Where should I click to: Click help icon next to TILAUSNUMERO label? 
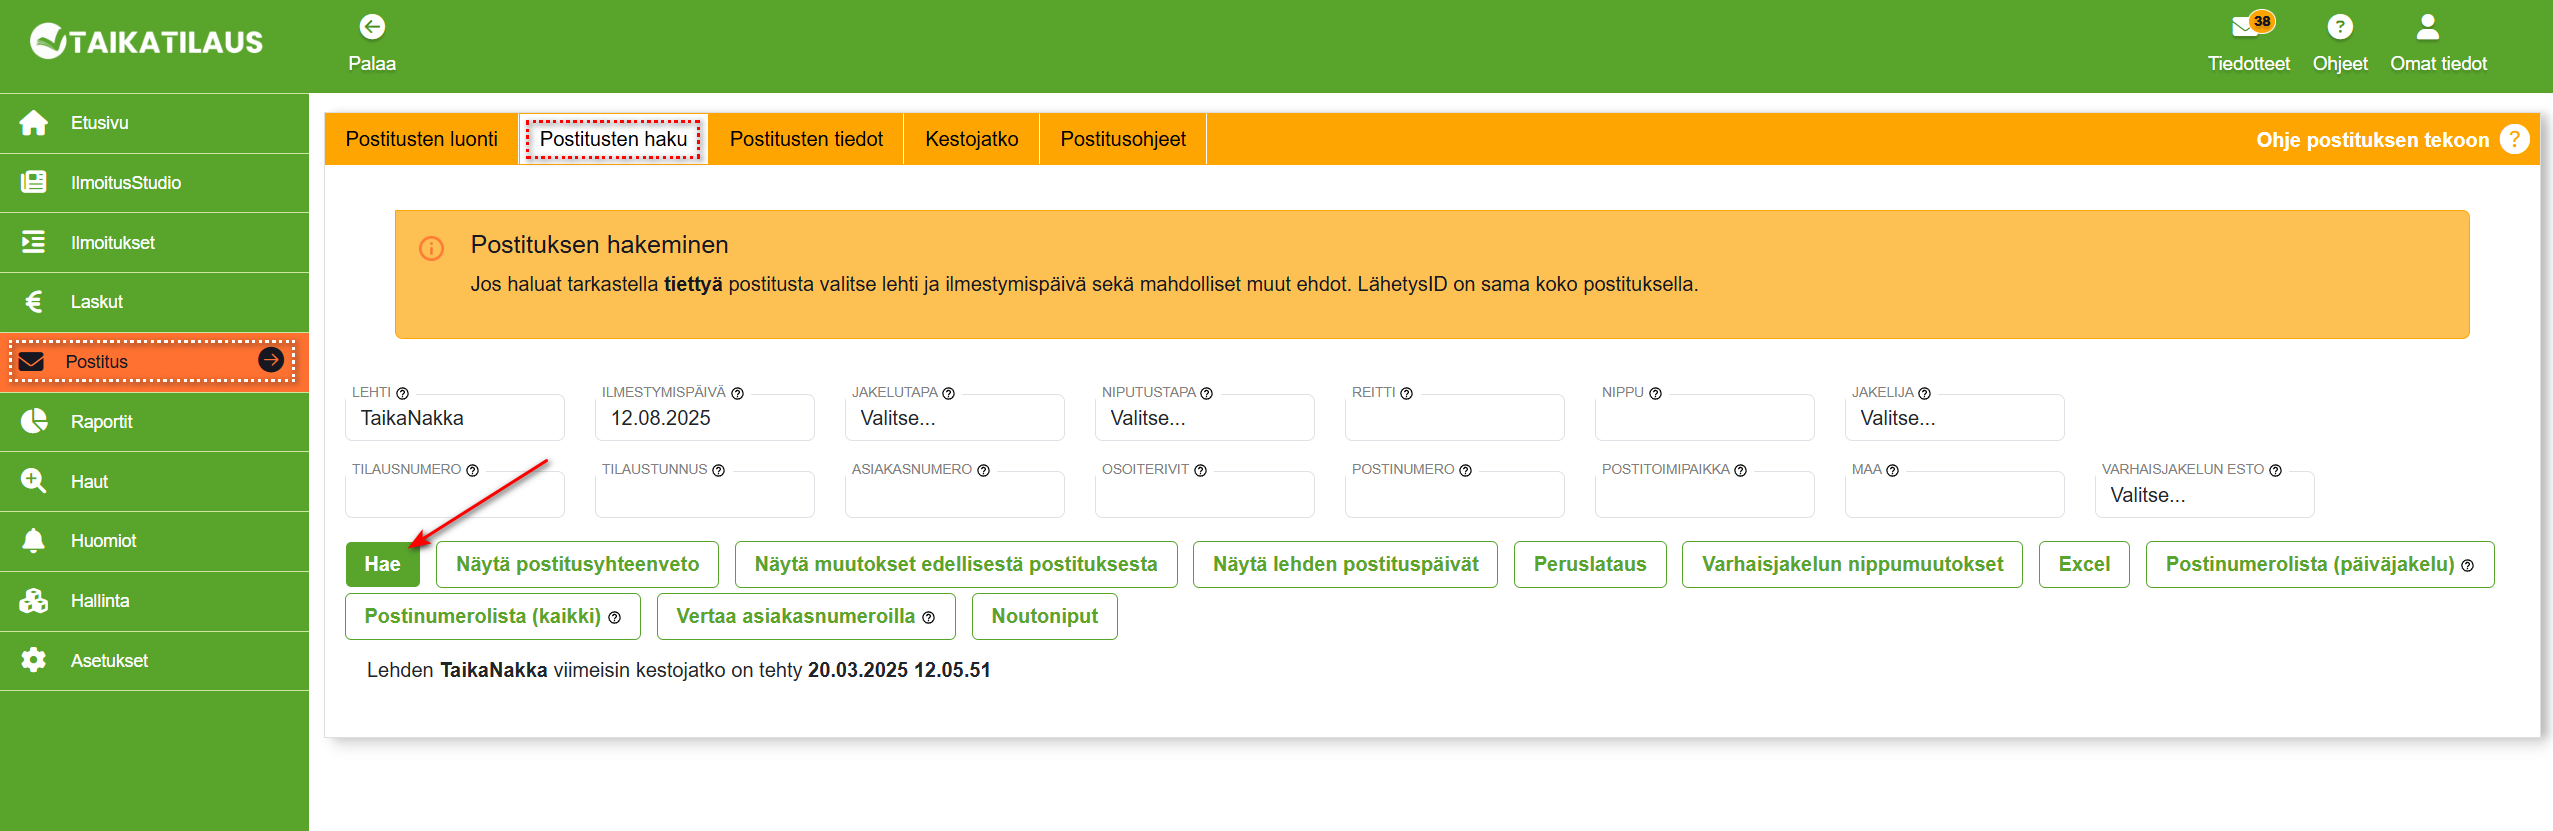(472, 470)
